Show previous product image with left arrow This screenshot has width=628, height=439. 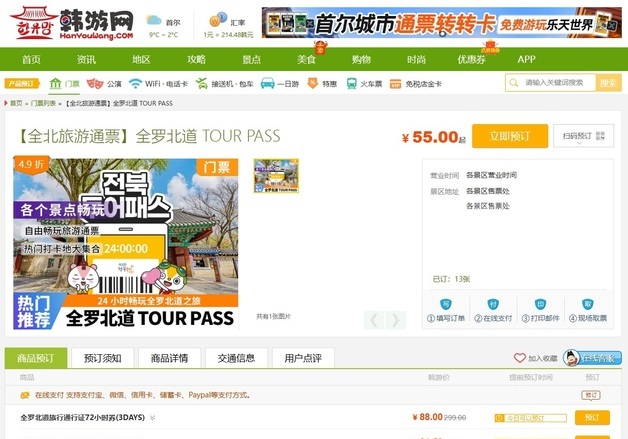tap(374, 320)
